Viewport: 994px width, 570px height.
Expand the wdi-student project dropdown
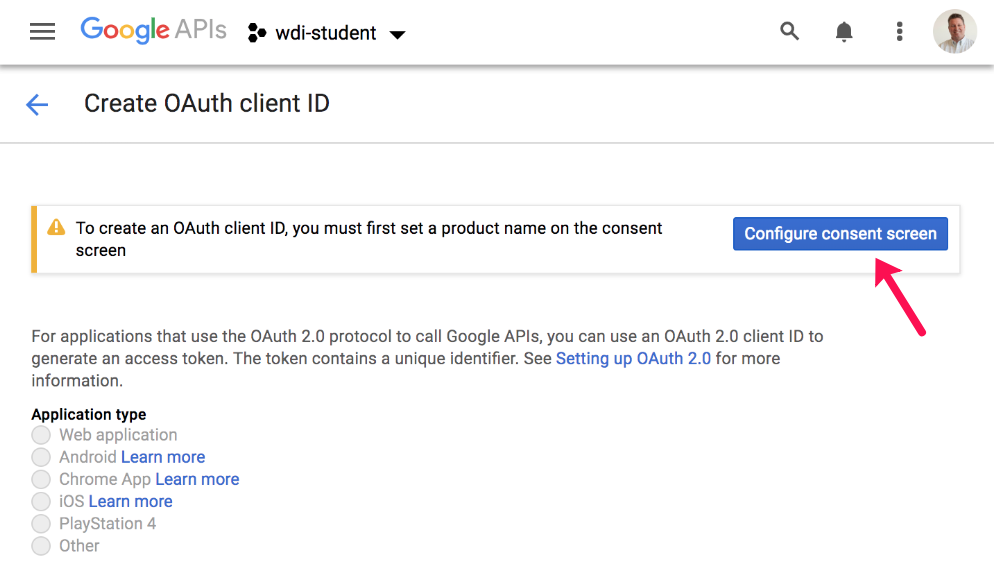click(397, 34)
